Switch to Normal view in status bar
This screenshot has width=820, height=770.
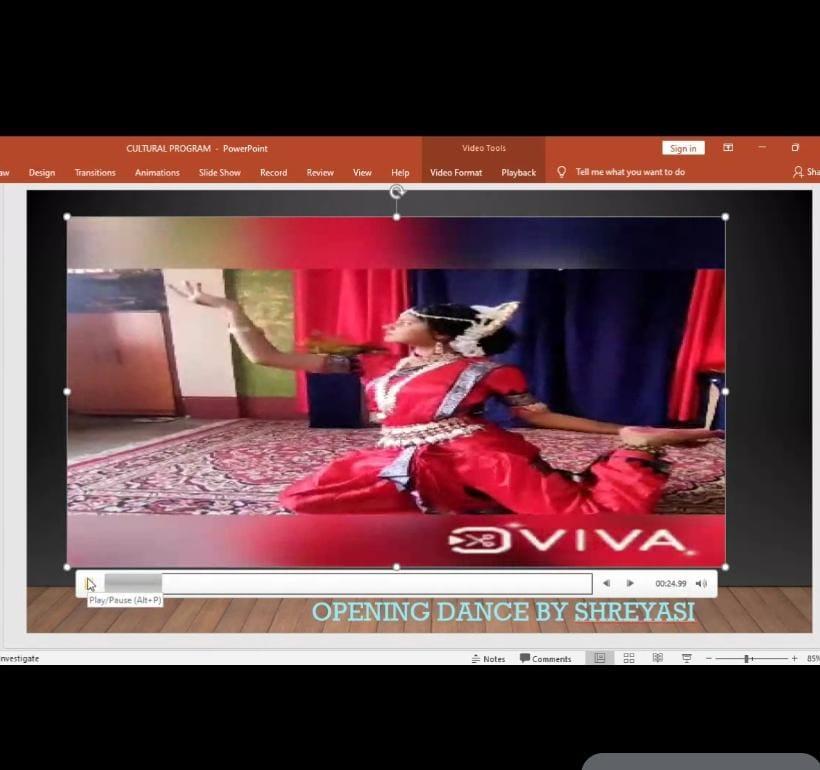[600, 658]
